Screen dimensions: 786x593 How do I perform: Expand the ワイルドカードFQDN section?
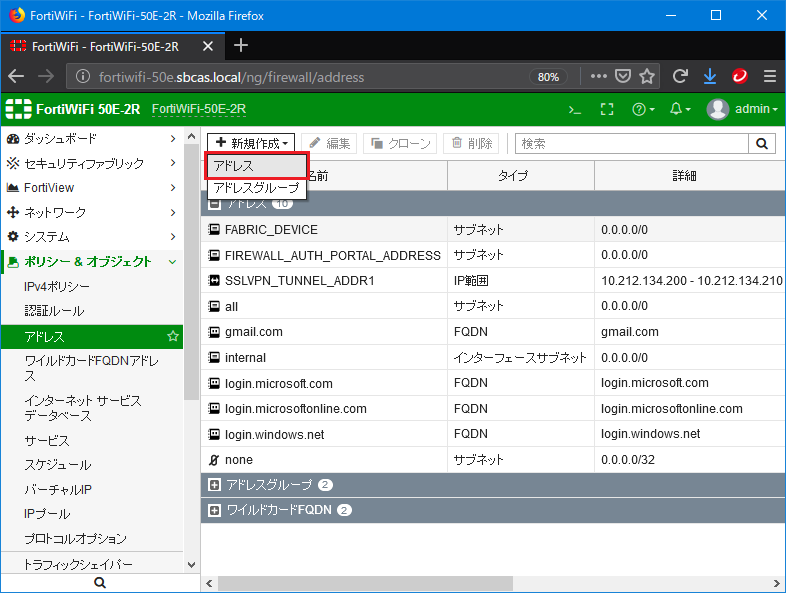[214, 510]
